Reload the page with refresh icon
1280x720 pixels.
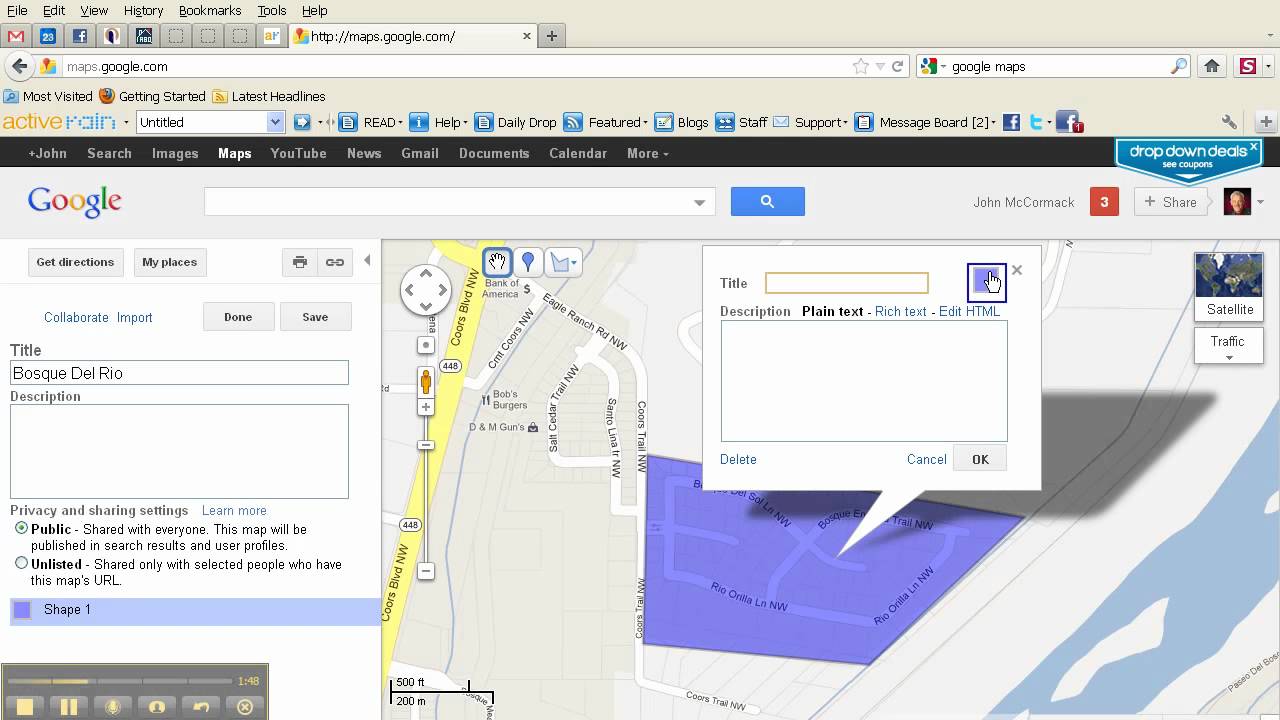pyautogui.click(x=898, y=66)
